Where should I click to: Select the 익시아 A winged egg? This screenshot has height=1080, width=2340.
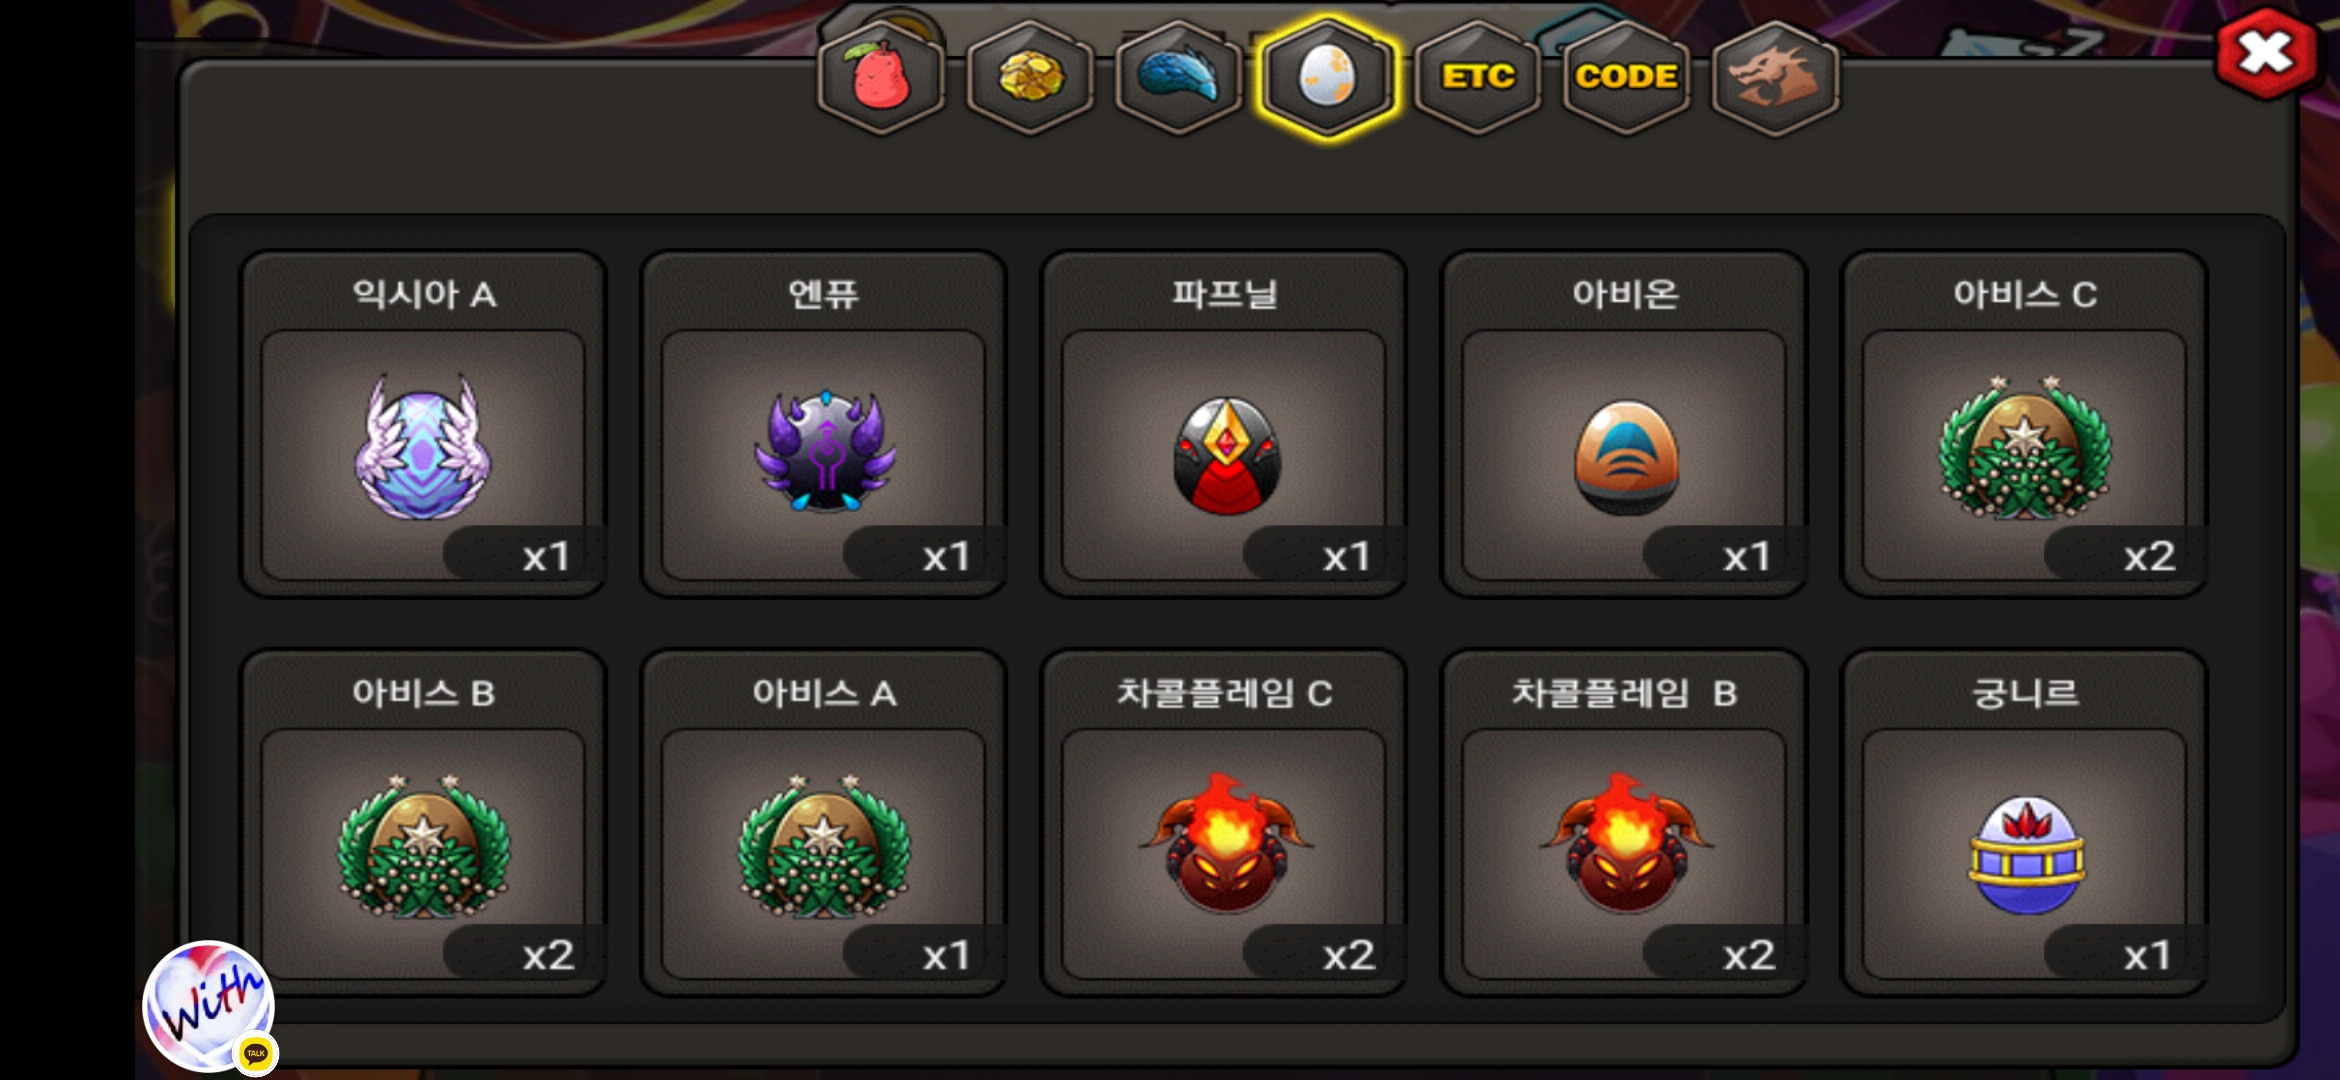[x=423, y=424]
